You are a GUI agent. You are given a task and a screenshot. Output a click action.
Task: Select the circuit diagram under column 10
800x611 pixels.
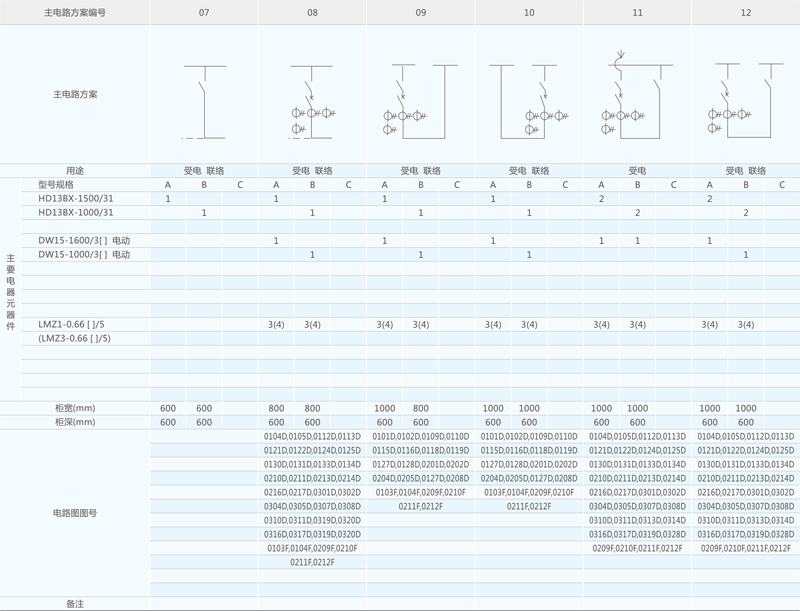[528, 101]
